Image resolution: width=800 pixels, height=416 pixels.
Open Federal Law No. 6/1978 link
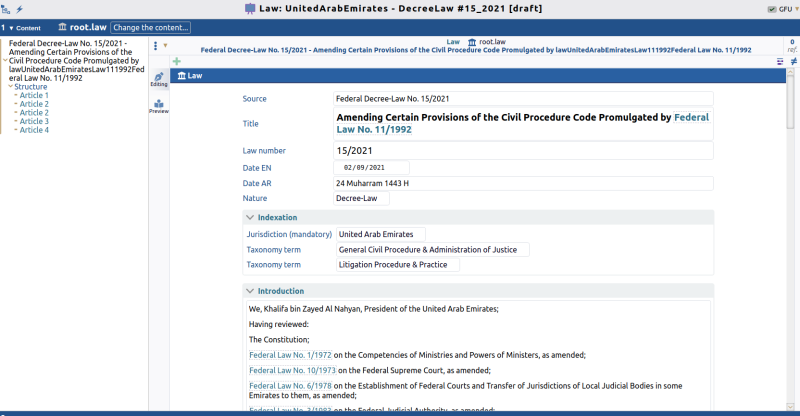[290, 386]
